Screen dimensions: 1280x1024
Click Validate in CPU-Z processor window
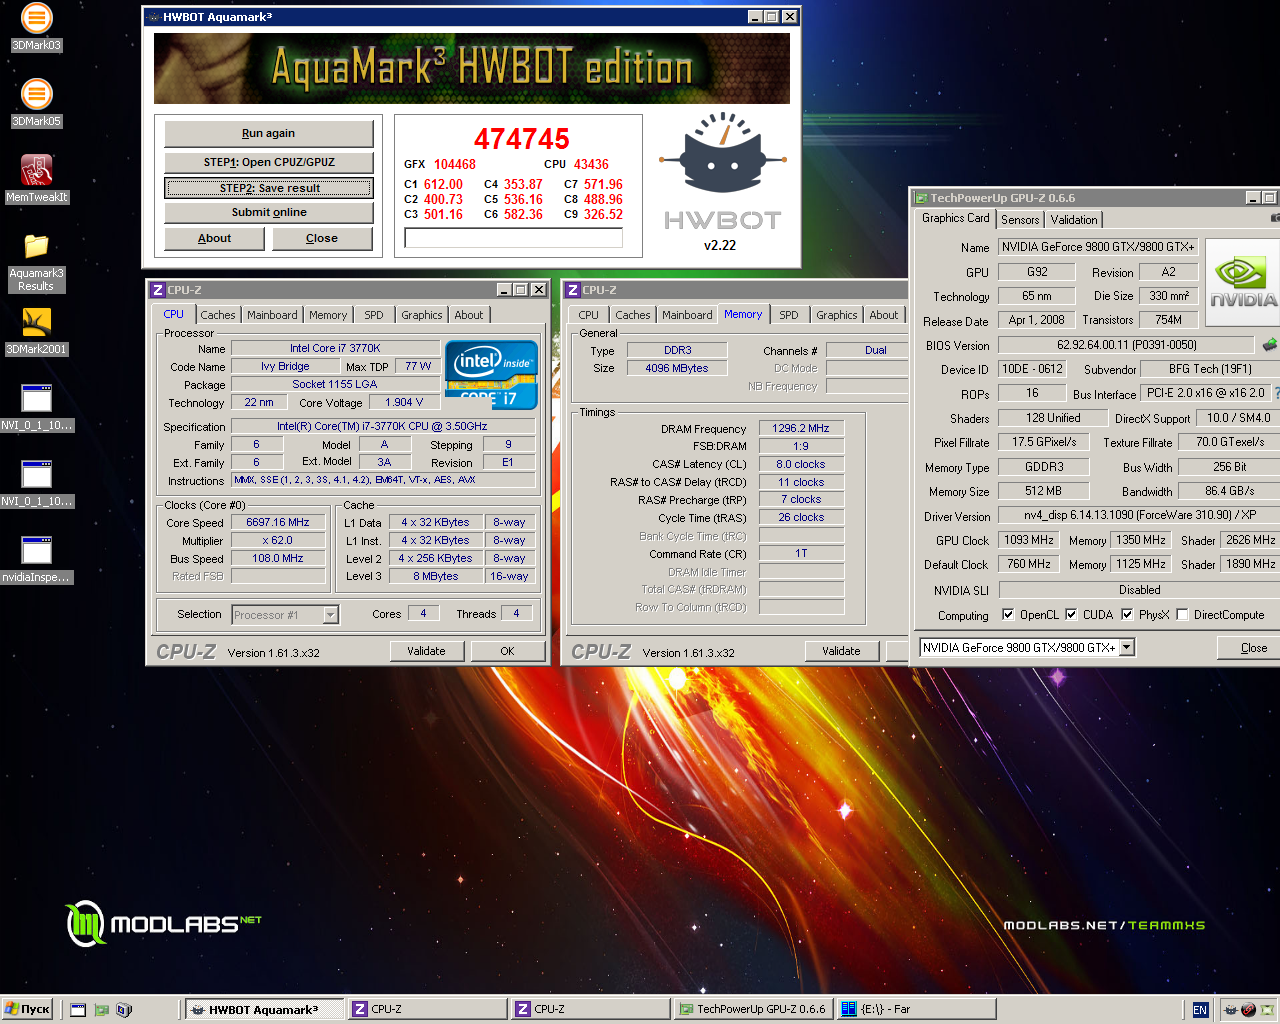pos(426,651)
